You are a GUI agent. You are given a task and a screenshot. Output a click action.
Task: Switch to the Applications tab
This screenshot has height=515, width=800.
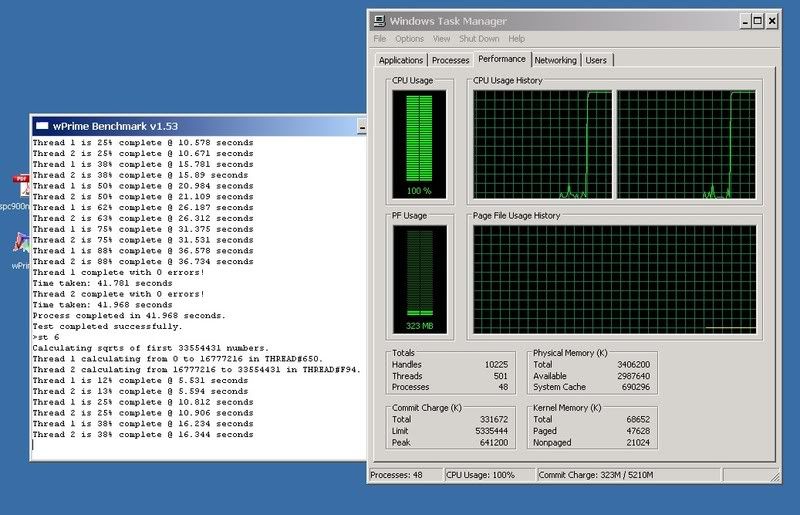401,60
